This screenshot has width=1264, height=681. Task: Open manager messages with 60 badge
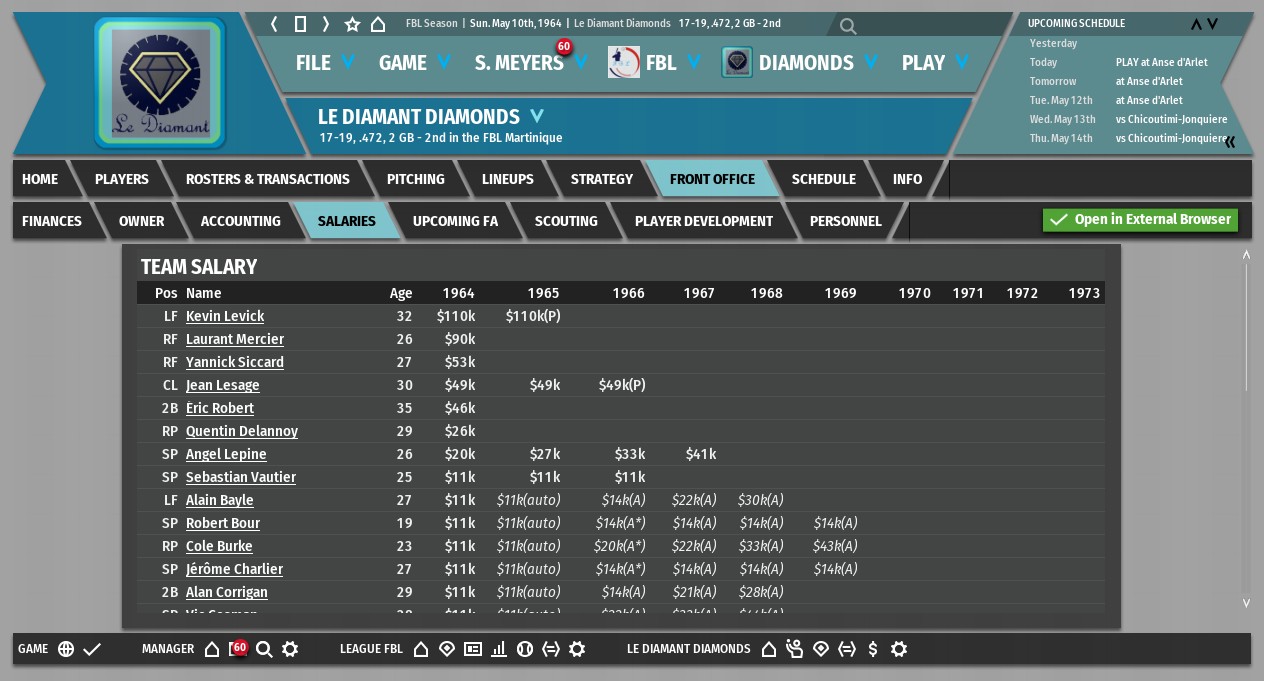point(238,649)
